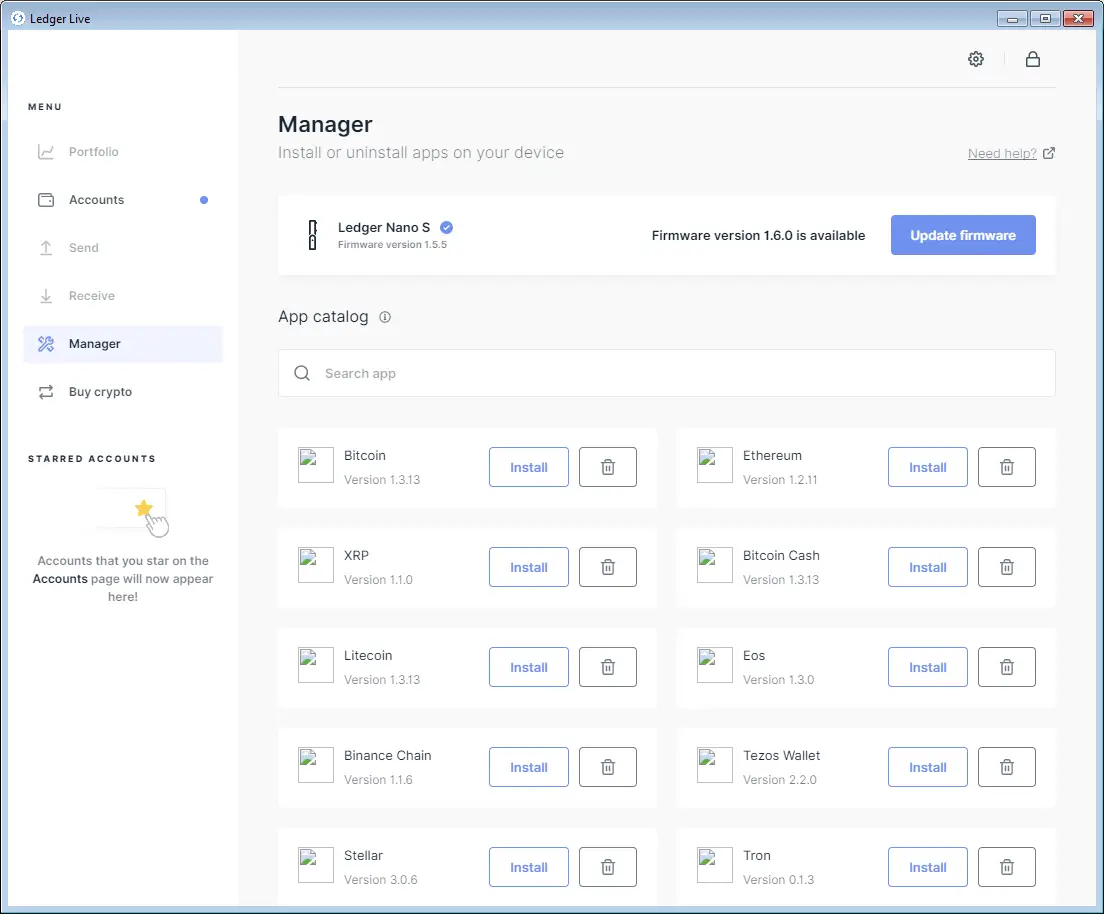Lock the app with the padlock icon
The width and height of the screenshot is (1104, 914).
1033,59
